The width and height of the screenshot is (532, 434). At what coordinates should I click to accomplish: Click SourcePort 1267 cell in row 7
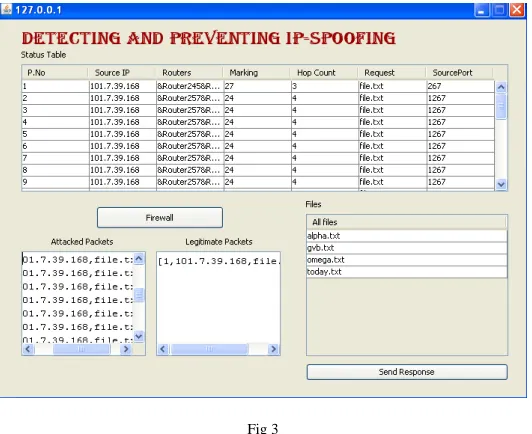point(460,158)
